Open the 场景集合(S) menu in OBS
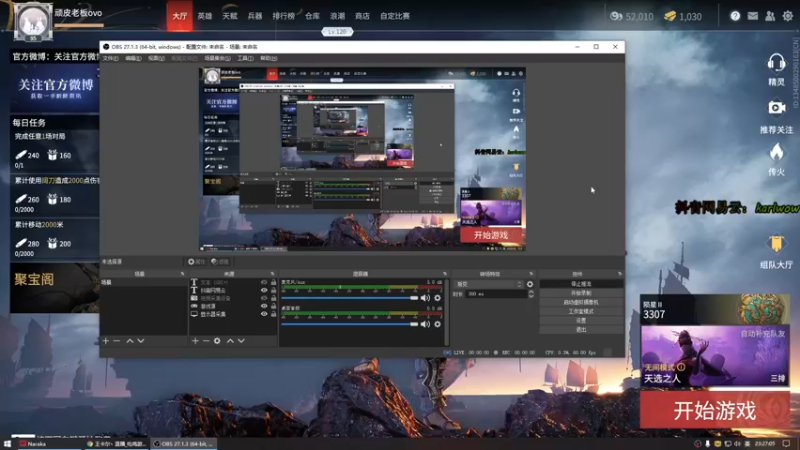This screenshot has width=800, height=450. 217,58
